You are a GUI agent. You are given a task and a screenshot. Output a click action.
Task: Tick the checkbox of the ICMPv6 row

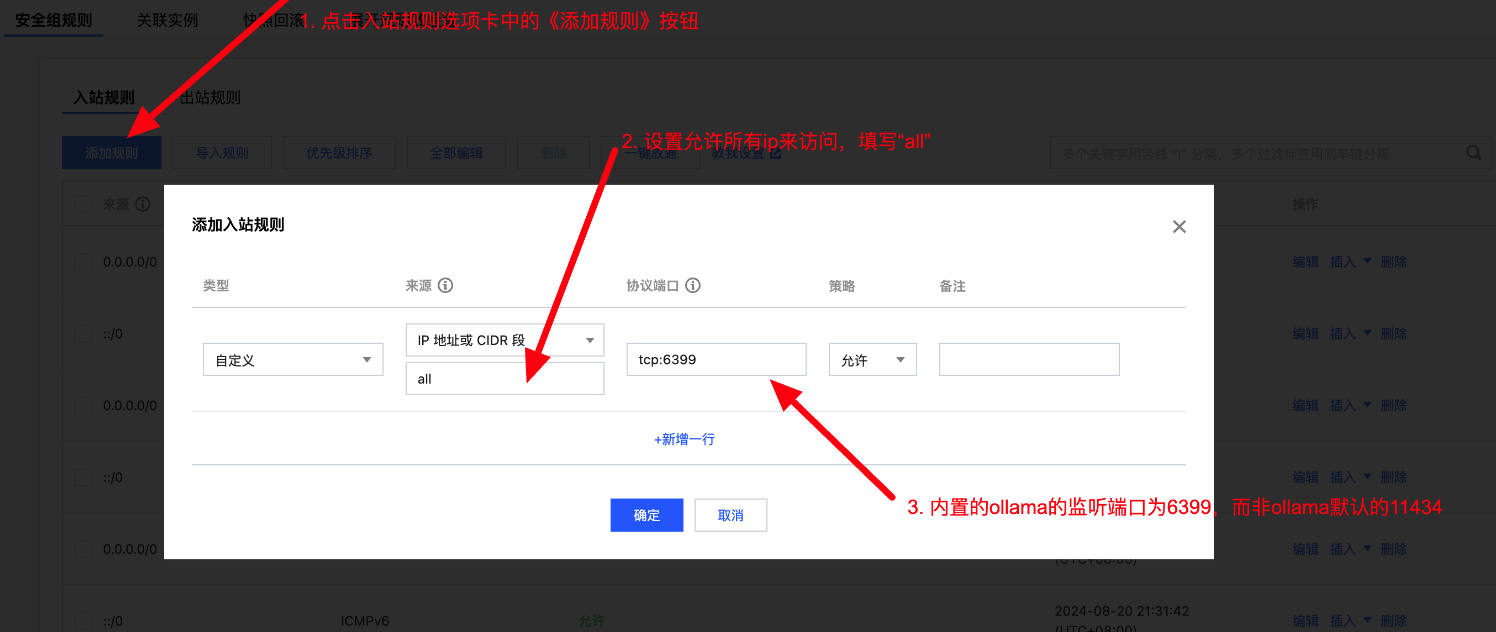(84, 621)
